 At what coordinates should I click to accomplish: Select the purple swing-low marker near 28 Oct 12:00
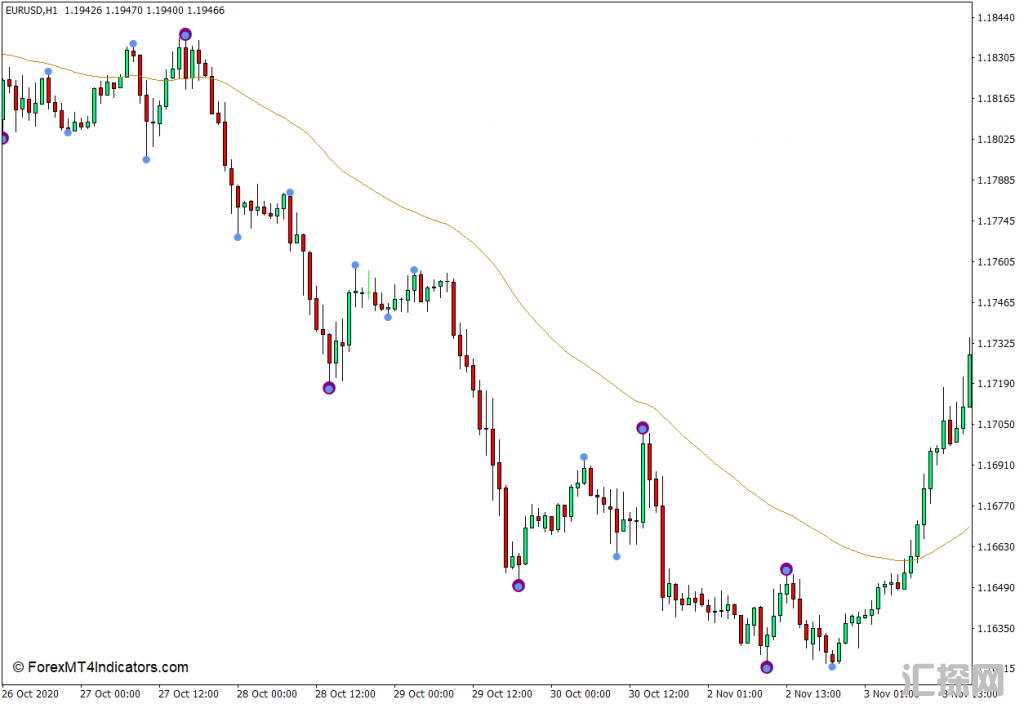(329, 388)
